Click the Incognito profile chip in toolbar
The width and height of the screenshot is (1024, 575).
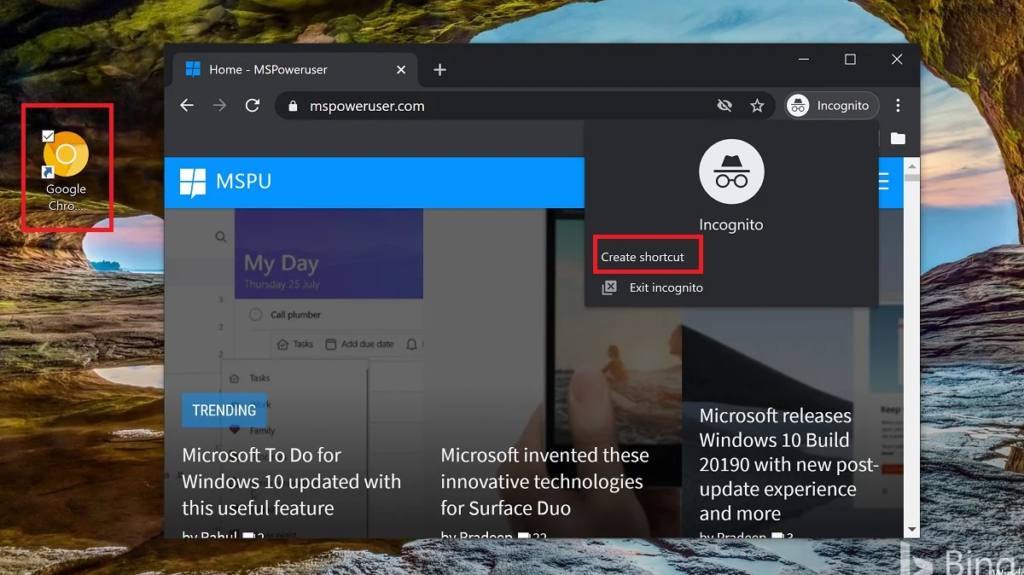tap(831, 105)
